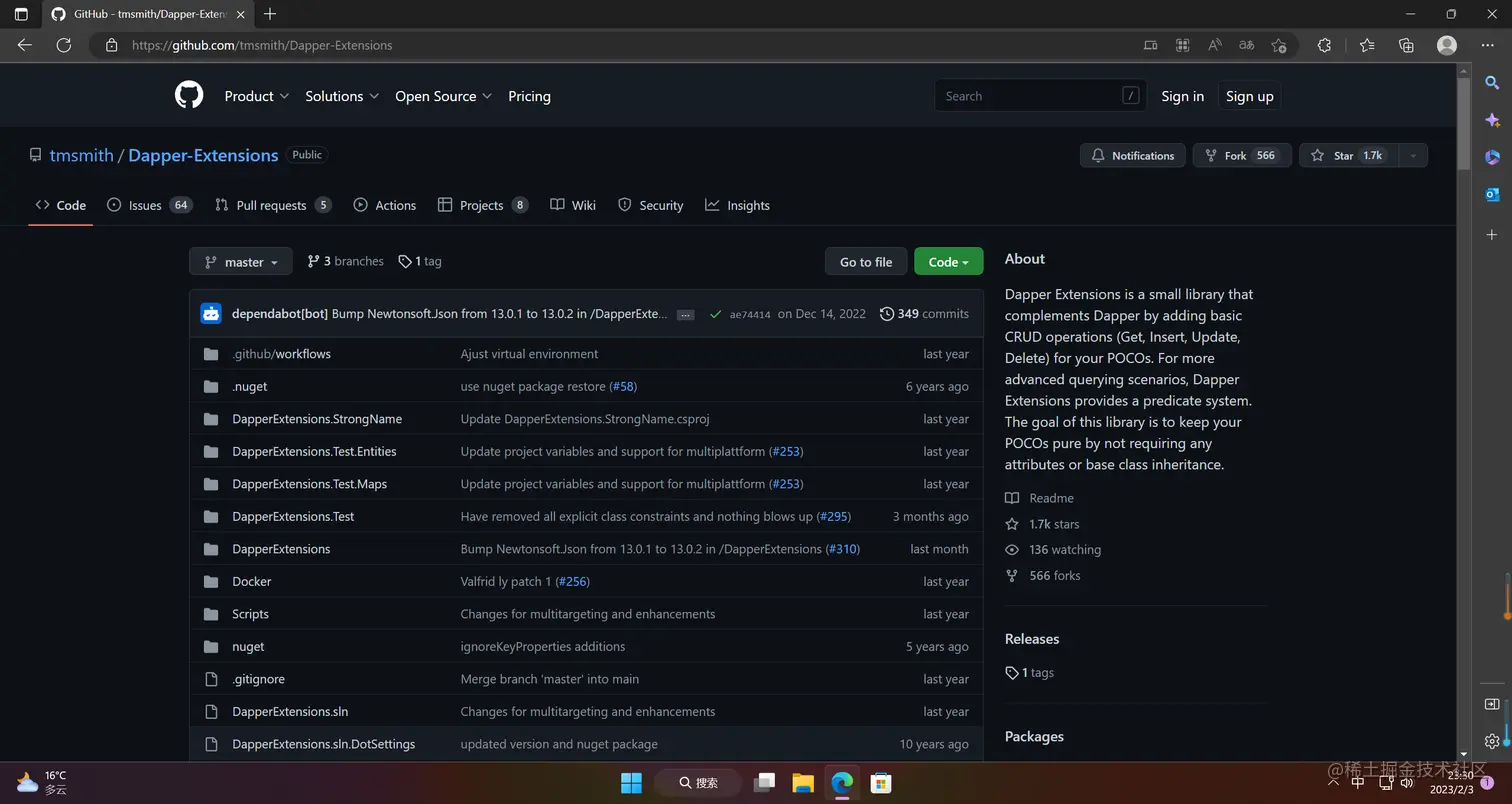
Task: Open the Projects tab
Action: click(483, 205)
